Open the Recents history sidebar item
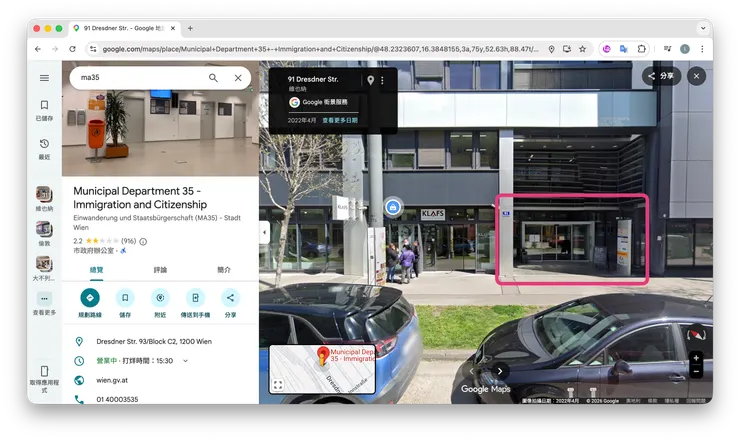This screenshot has width=740, height=440. [x=44, y=149]
